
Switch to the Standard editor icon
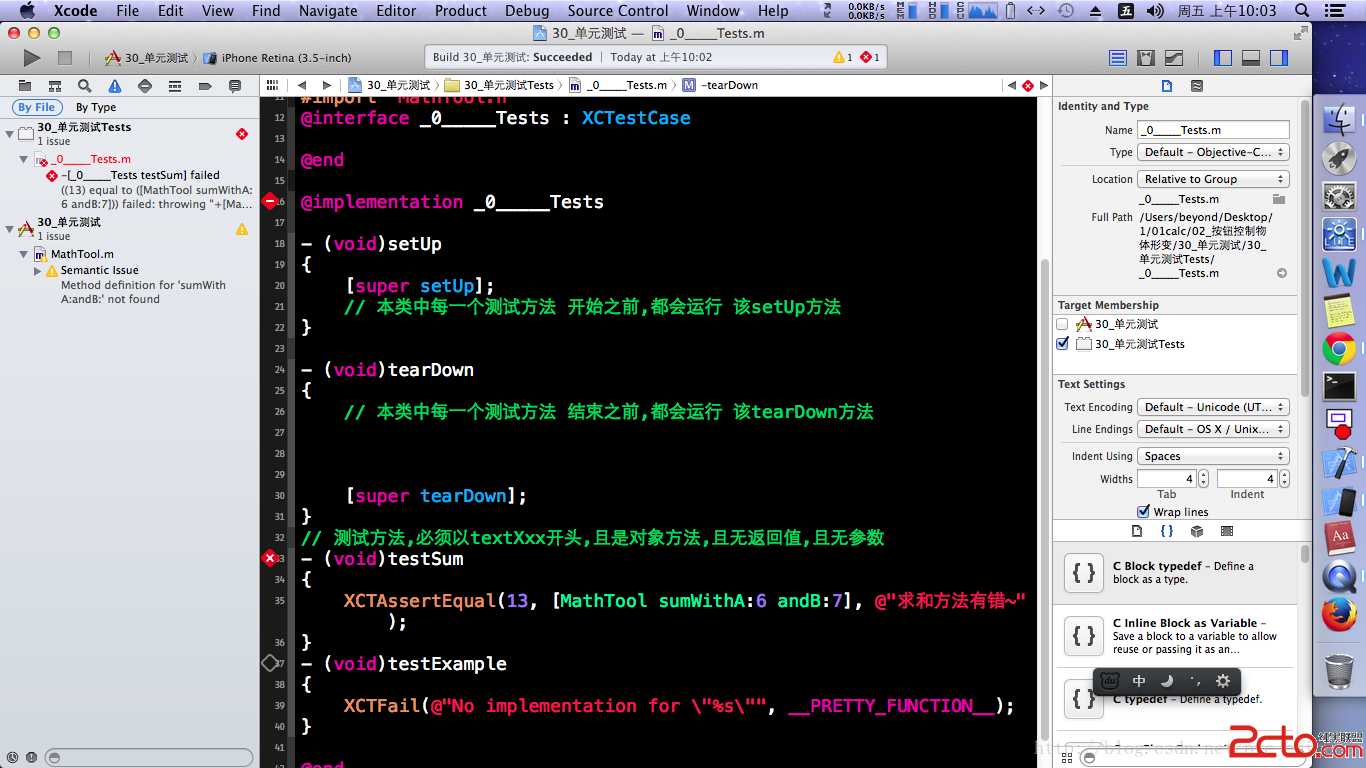1118,58
